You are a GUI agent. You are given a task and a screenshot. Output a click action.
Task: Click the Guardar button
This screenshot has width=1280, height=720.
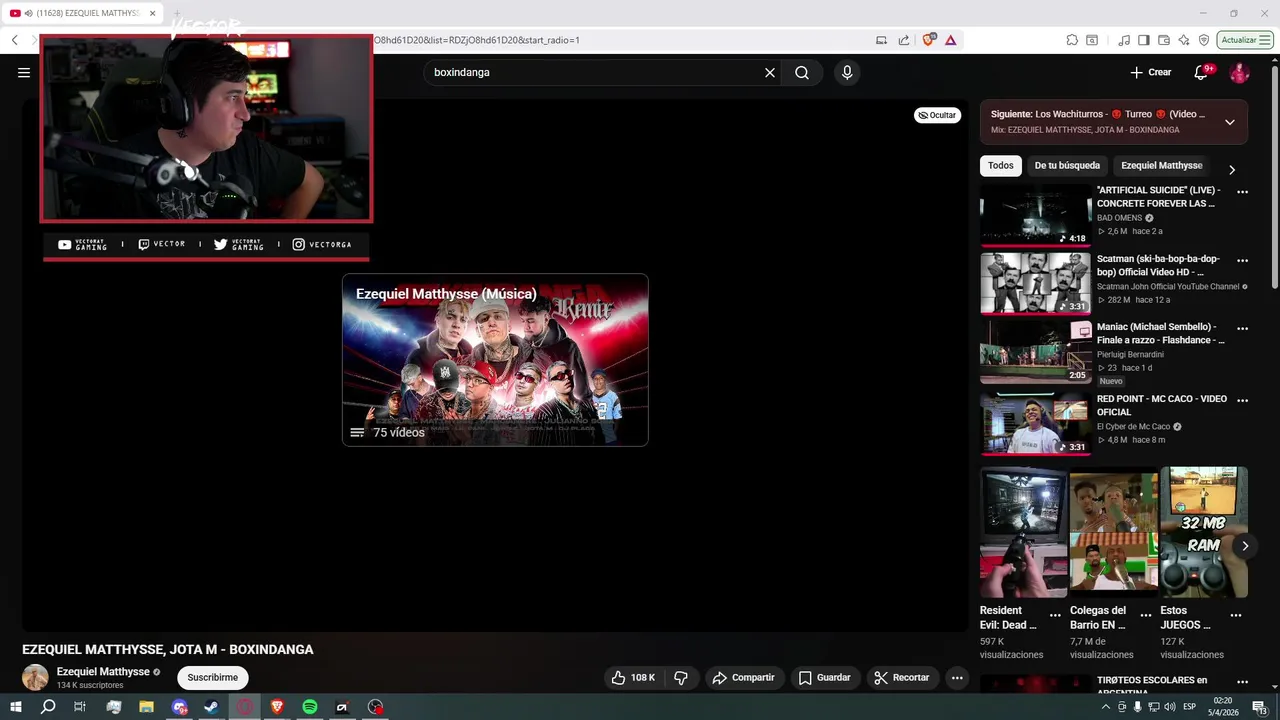point(824,677)
